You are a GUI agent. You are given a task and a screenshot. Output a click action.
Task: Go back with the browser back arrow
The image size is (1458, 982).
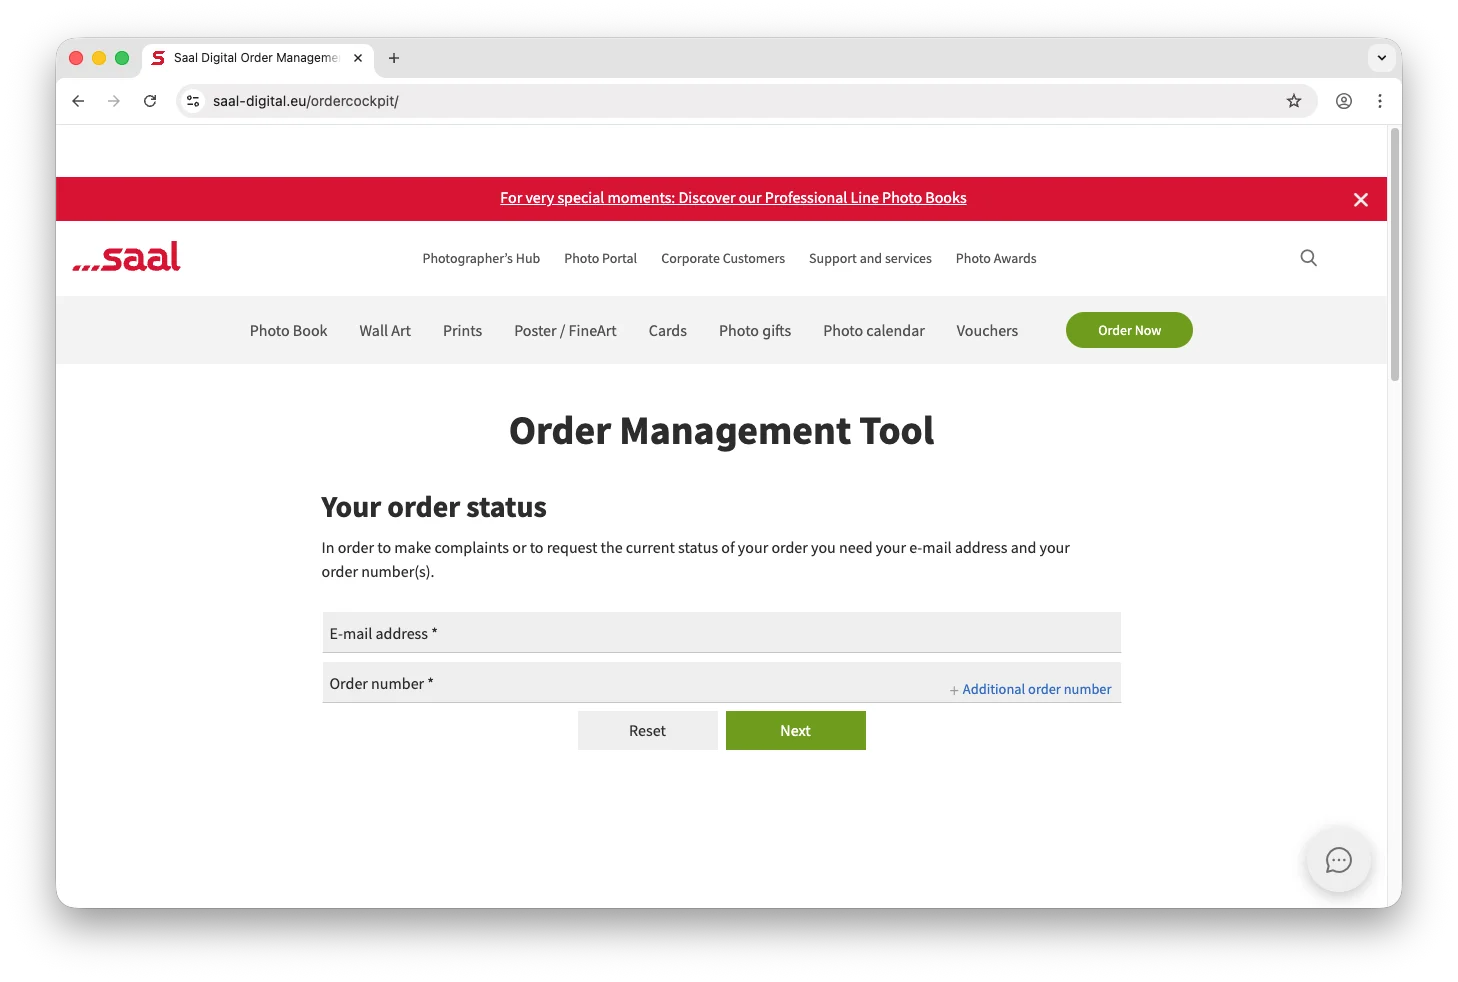[x=78, y=101]
